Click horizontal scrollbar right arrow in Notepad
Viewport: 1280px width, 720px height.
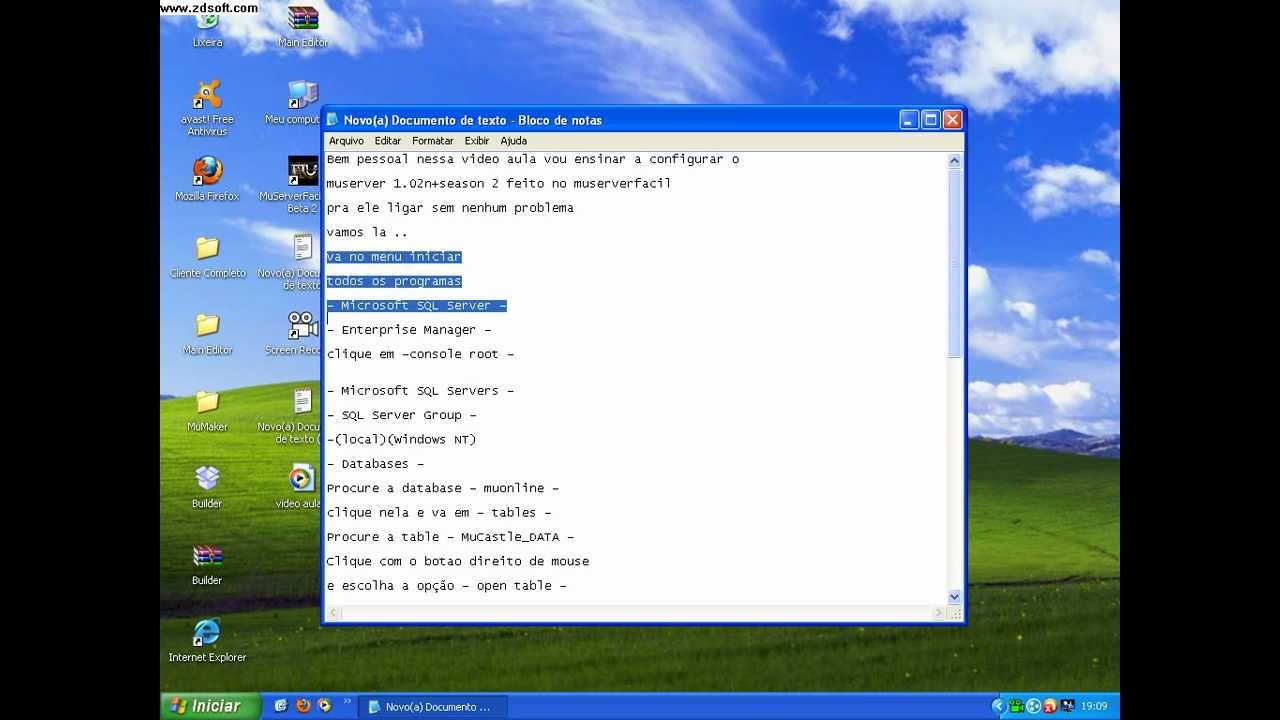click(939, 612)
